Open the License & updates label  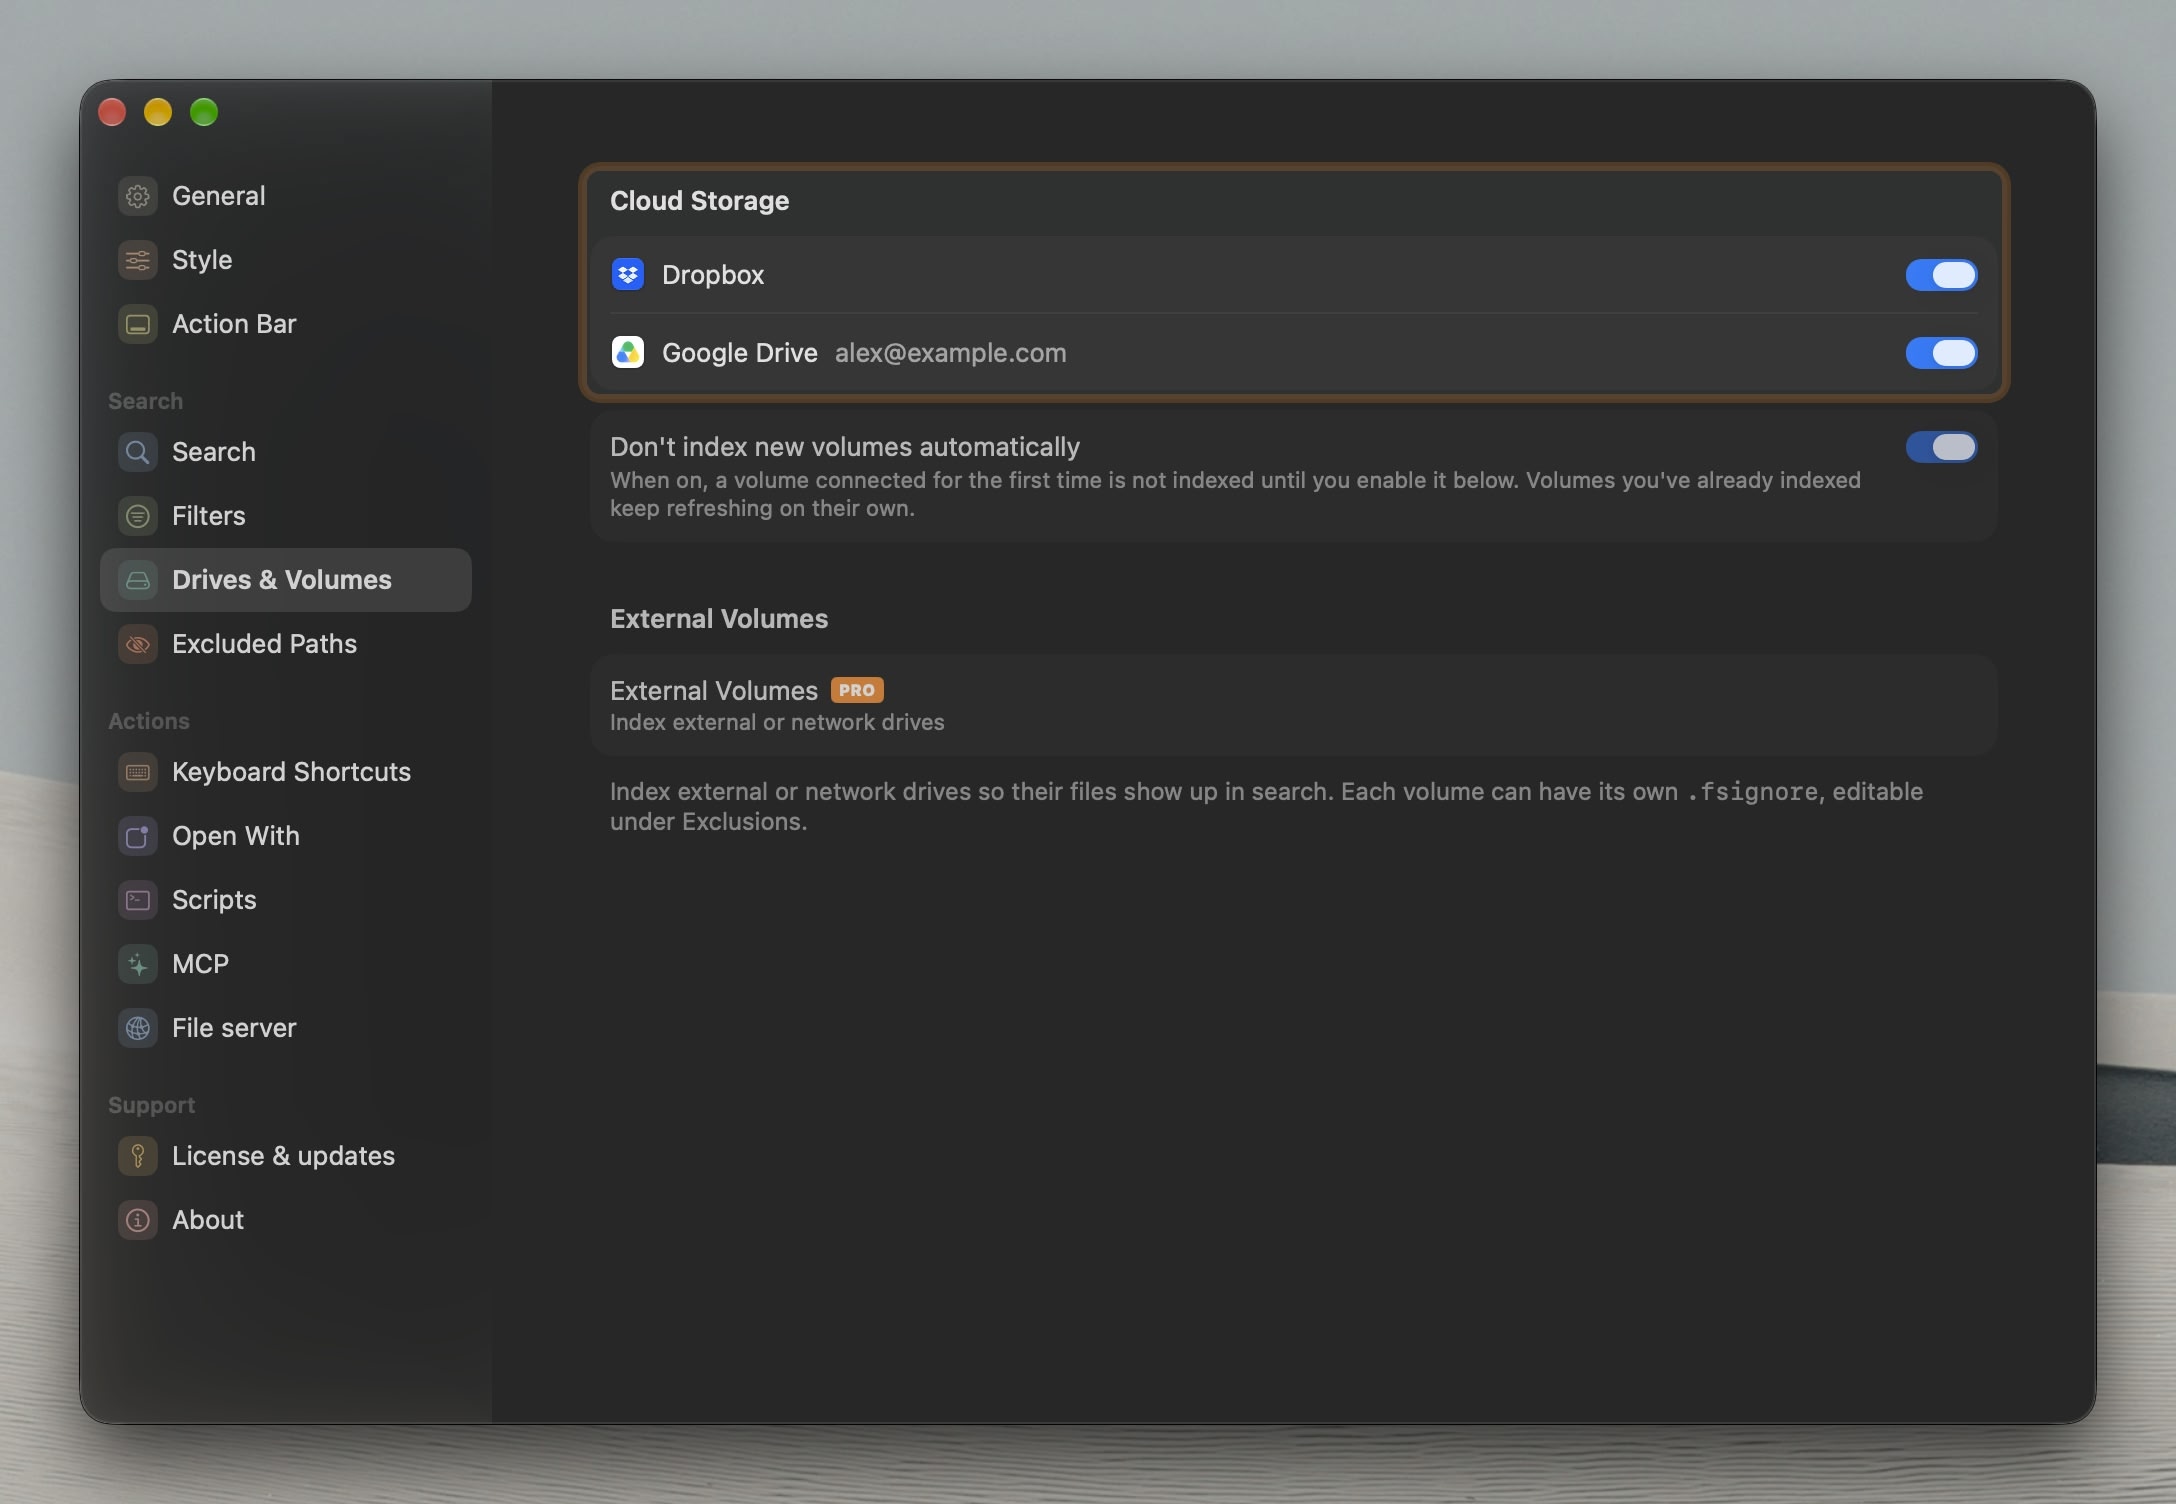(283, 1156)
